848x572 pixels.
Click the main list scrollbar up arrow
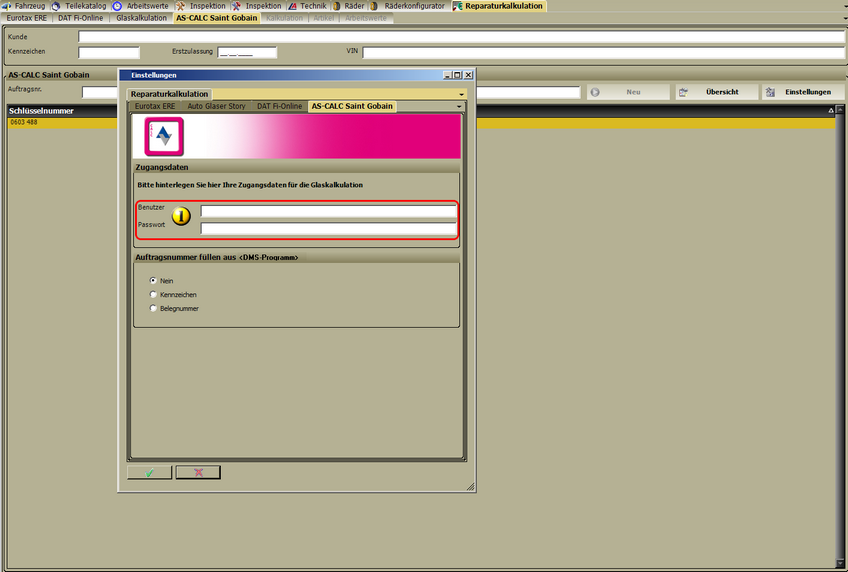coord(840,110)
